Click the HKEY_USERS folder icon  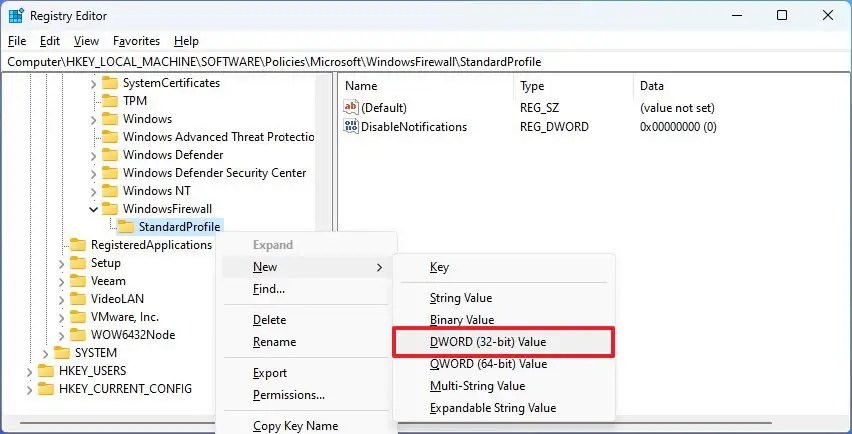pyautogui.click(x=46, y=371)
